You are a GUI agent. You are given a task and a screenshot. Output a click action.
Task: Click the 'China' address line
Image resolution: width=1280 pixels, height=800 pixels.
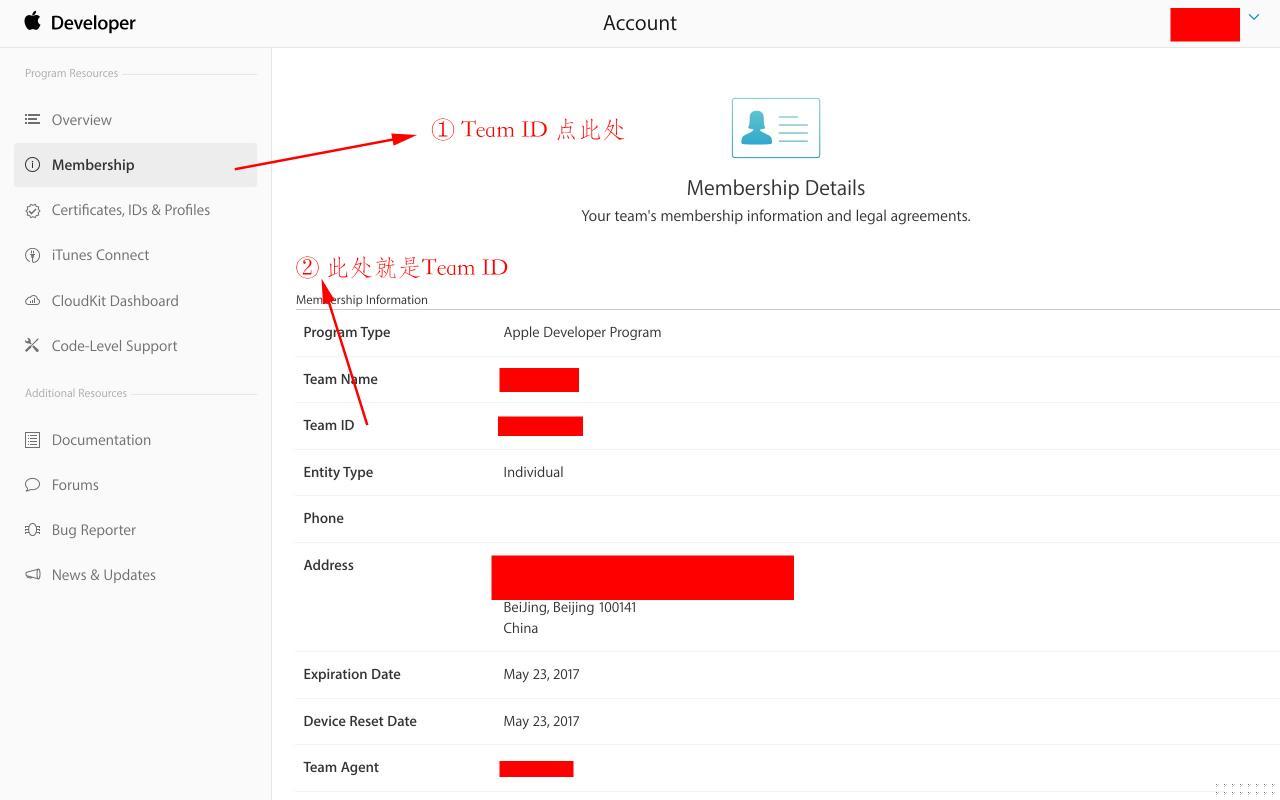[521, 628]
